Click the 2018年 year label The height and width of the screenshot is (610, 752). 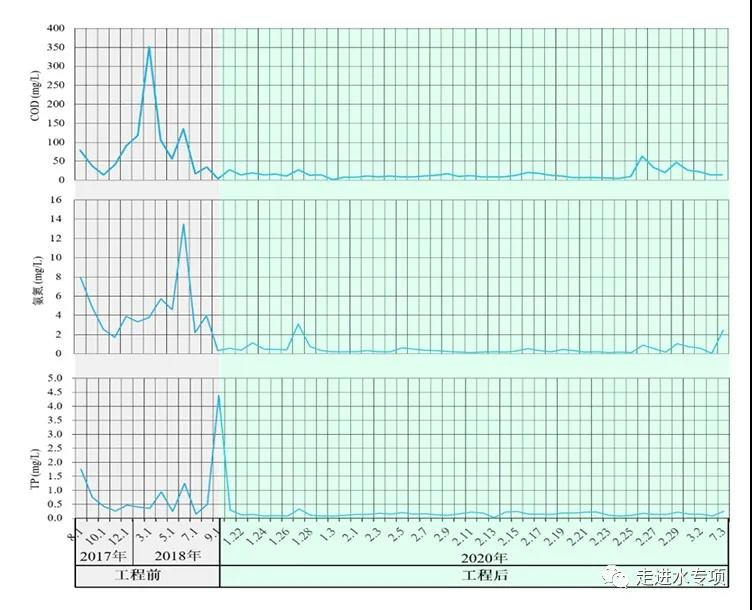click(177, 556)
